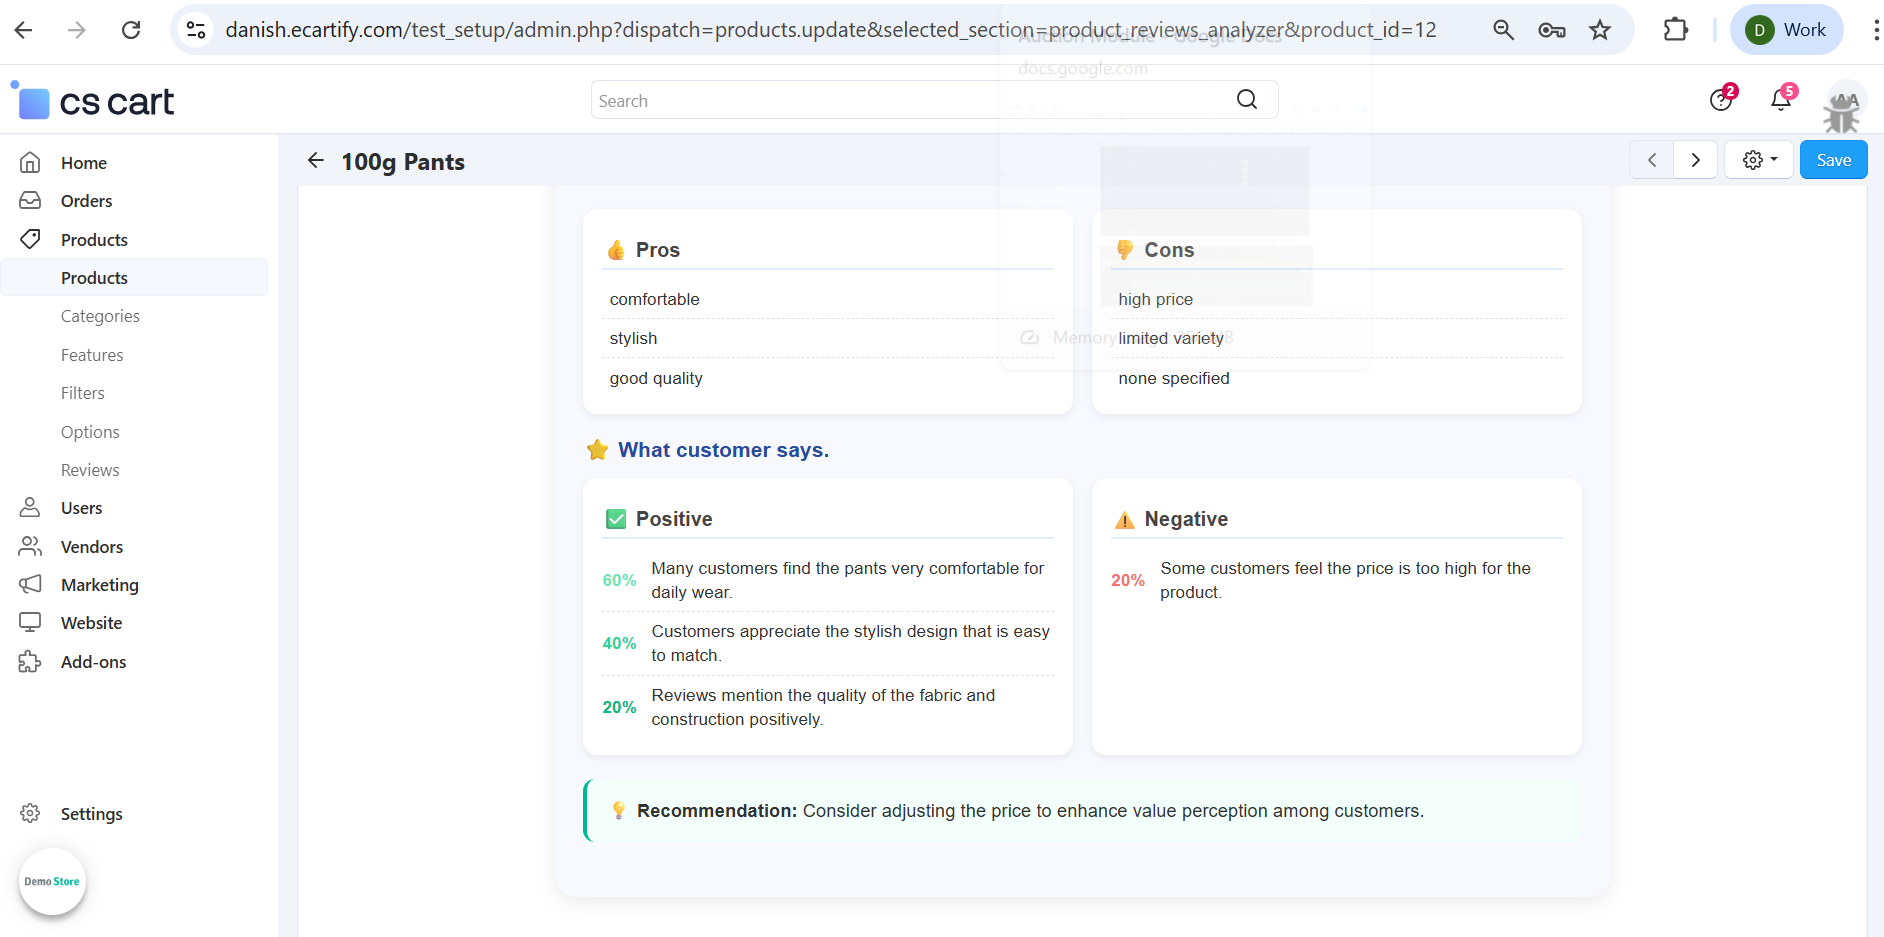1884x937 pixels.
Task: Go to next product with right chevron
Action: pyautogui.click(x=1695, y=160)
